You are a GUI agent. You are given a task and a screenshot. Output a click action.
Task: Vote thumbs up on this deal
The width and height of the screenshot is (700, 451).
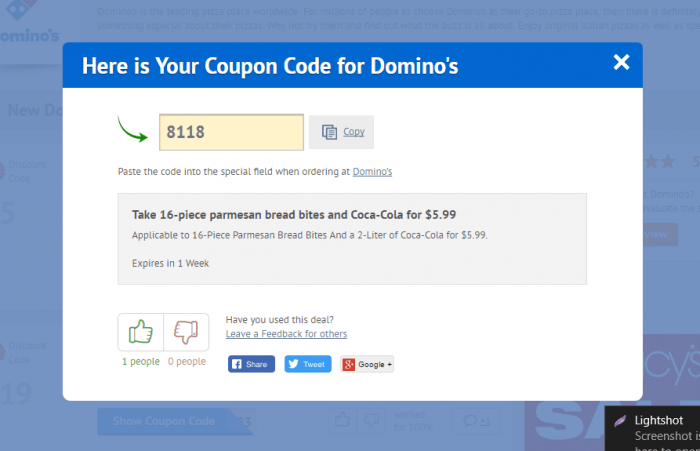click(141, 332)
